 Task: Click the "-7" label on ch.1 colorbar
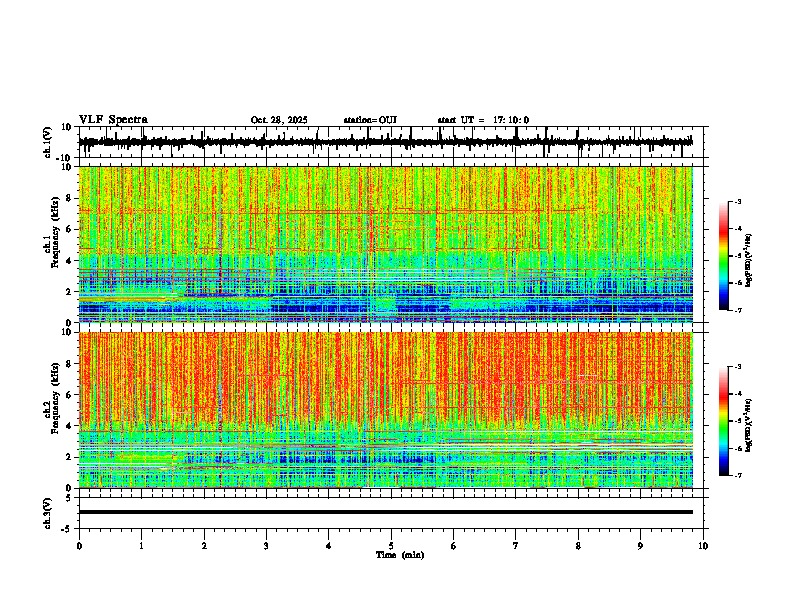pyautogui.click(x=738, y=311)
